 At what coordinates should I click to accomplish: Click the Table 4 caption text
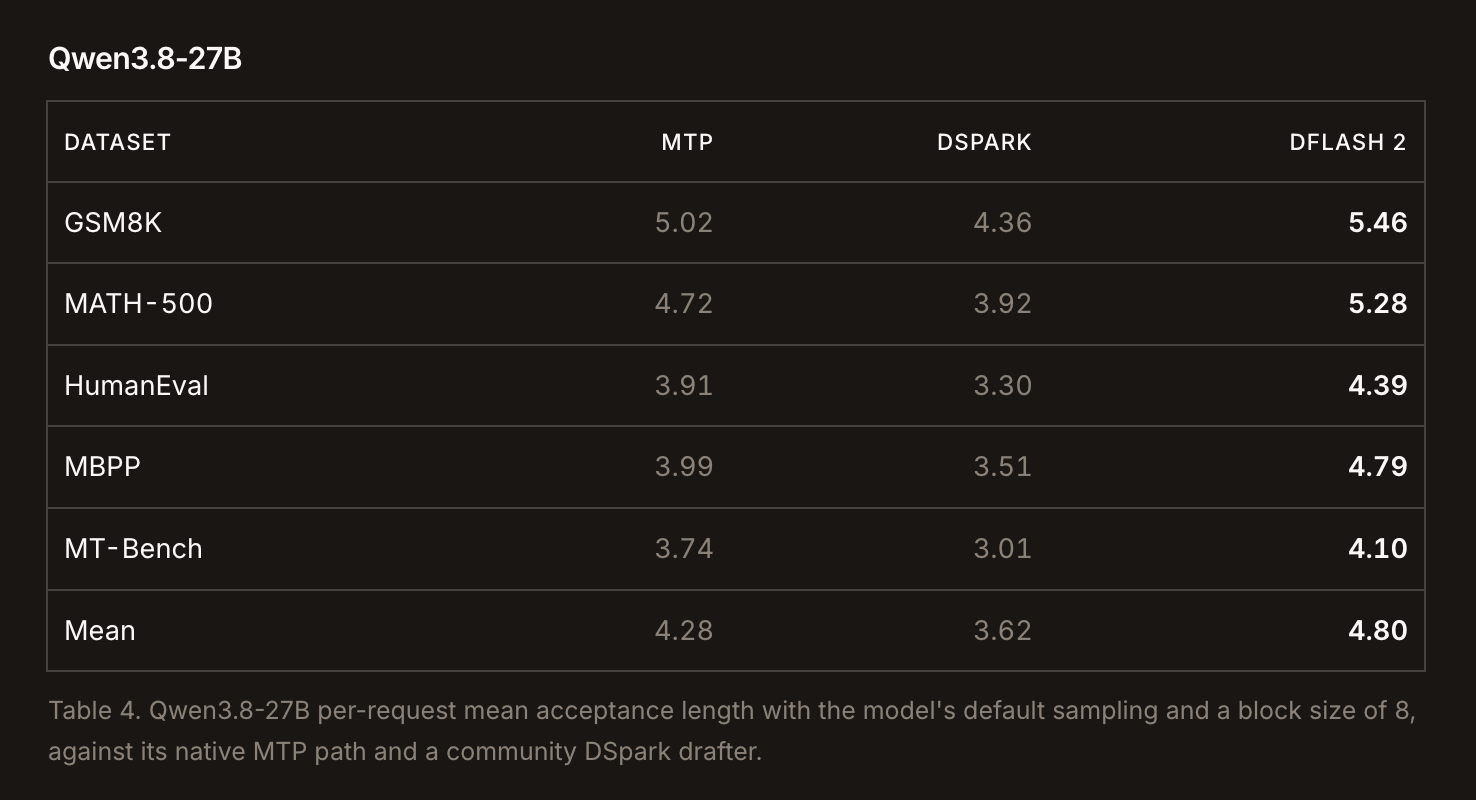click(732, 731)
